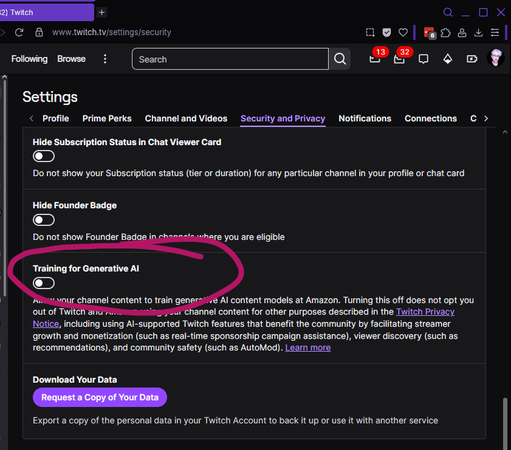This screenshot has width=511, height=450.
Task: Click the Browse nav link
Action: (x=71, y=59)
